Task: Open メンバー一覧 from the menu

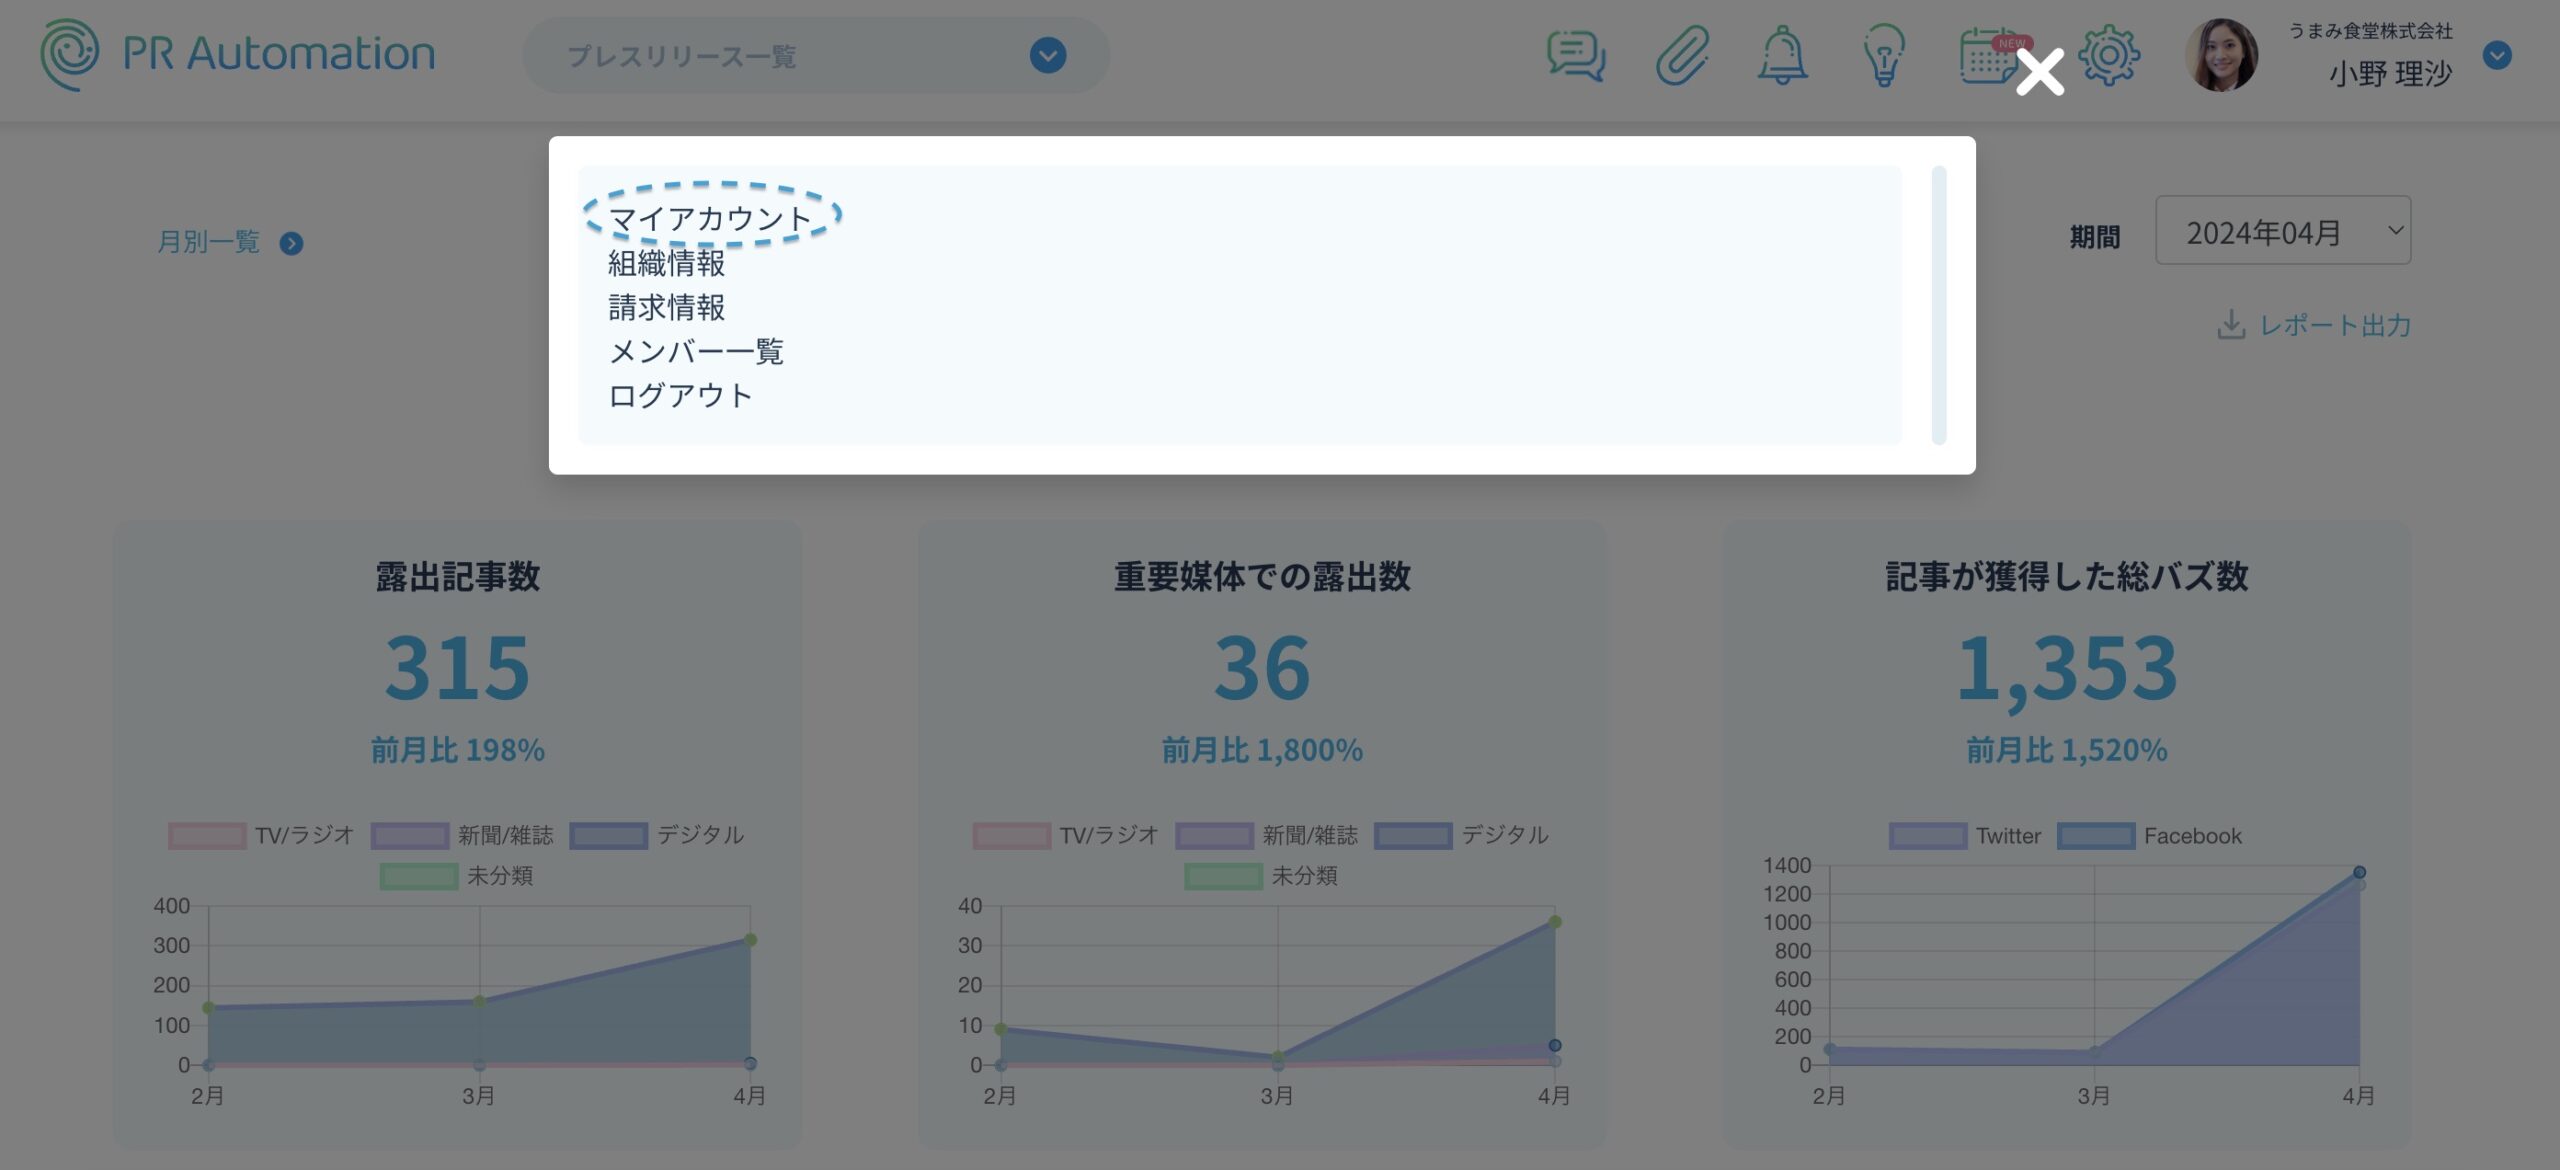Action: pyautogui.click(x=696, y=351)
